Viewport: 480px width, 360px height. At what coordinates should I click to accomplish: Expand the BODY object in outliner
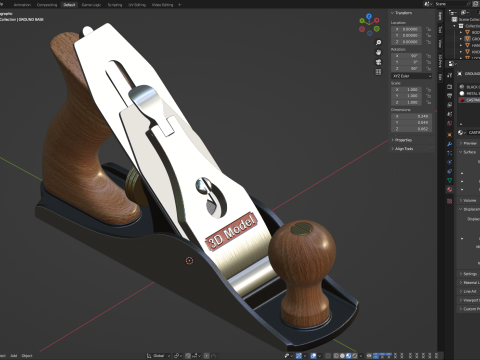pos(461,32)
